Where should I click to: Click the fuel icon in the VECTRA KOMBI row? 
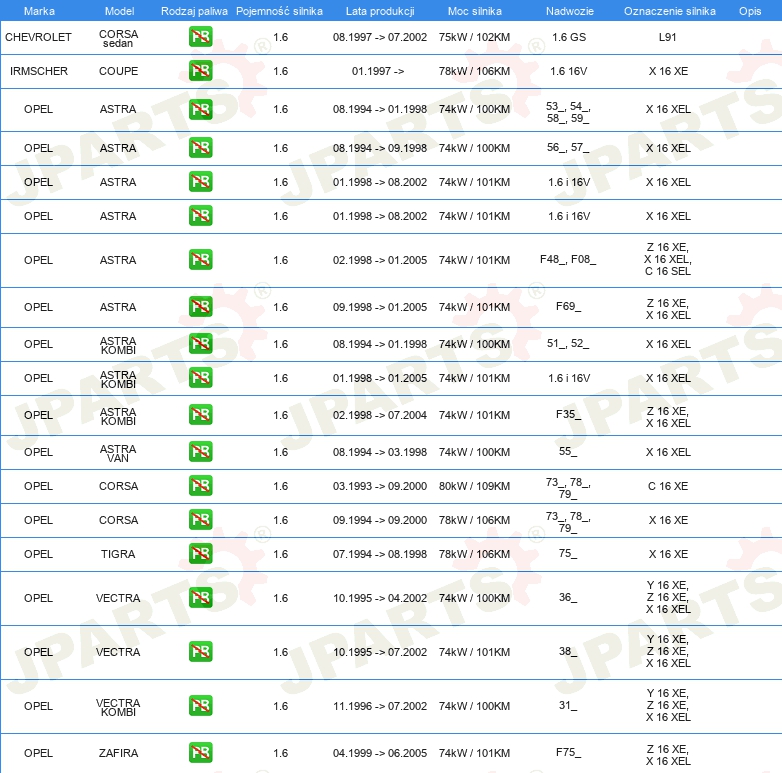point(200,706)
